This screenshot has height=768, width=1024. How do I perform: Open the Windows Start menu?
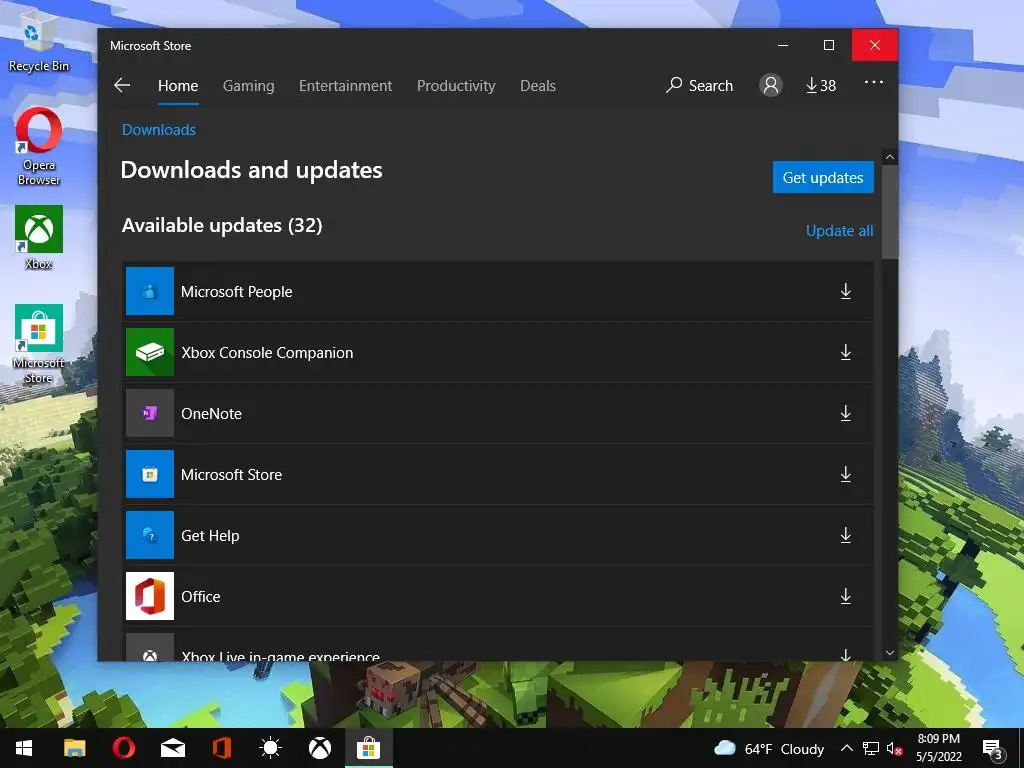(x=24, y=748)
